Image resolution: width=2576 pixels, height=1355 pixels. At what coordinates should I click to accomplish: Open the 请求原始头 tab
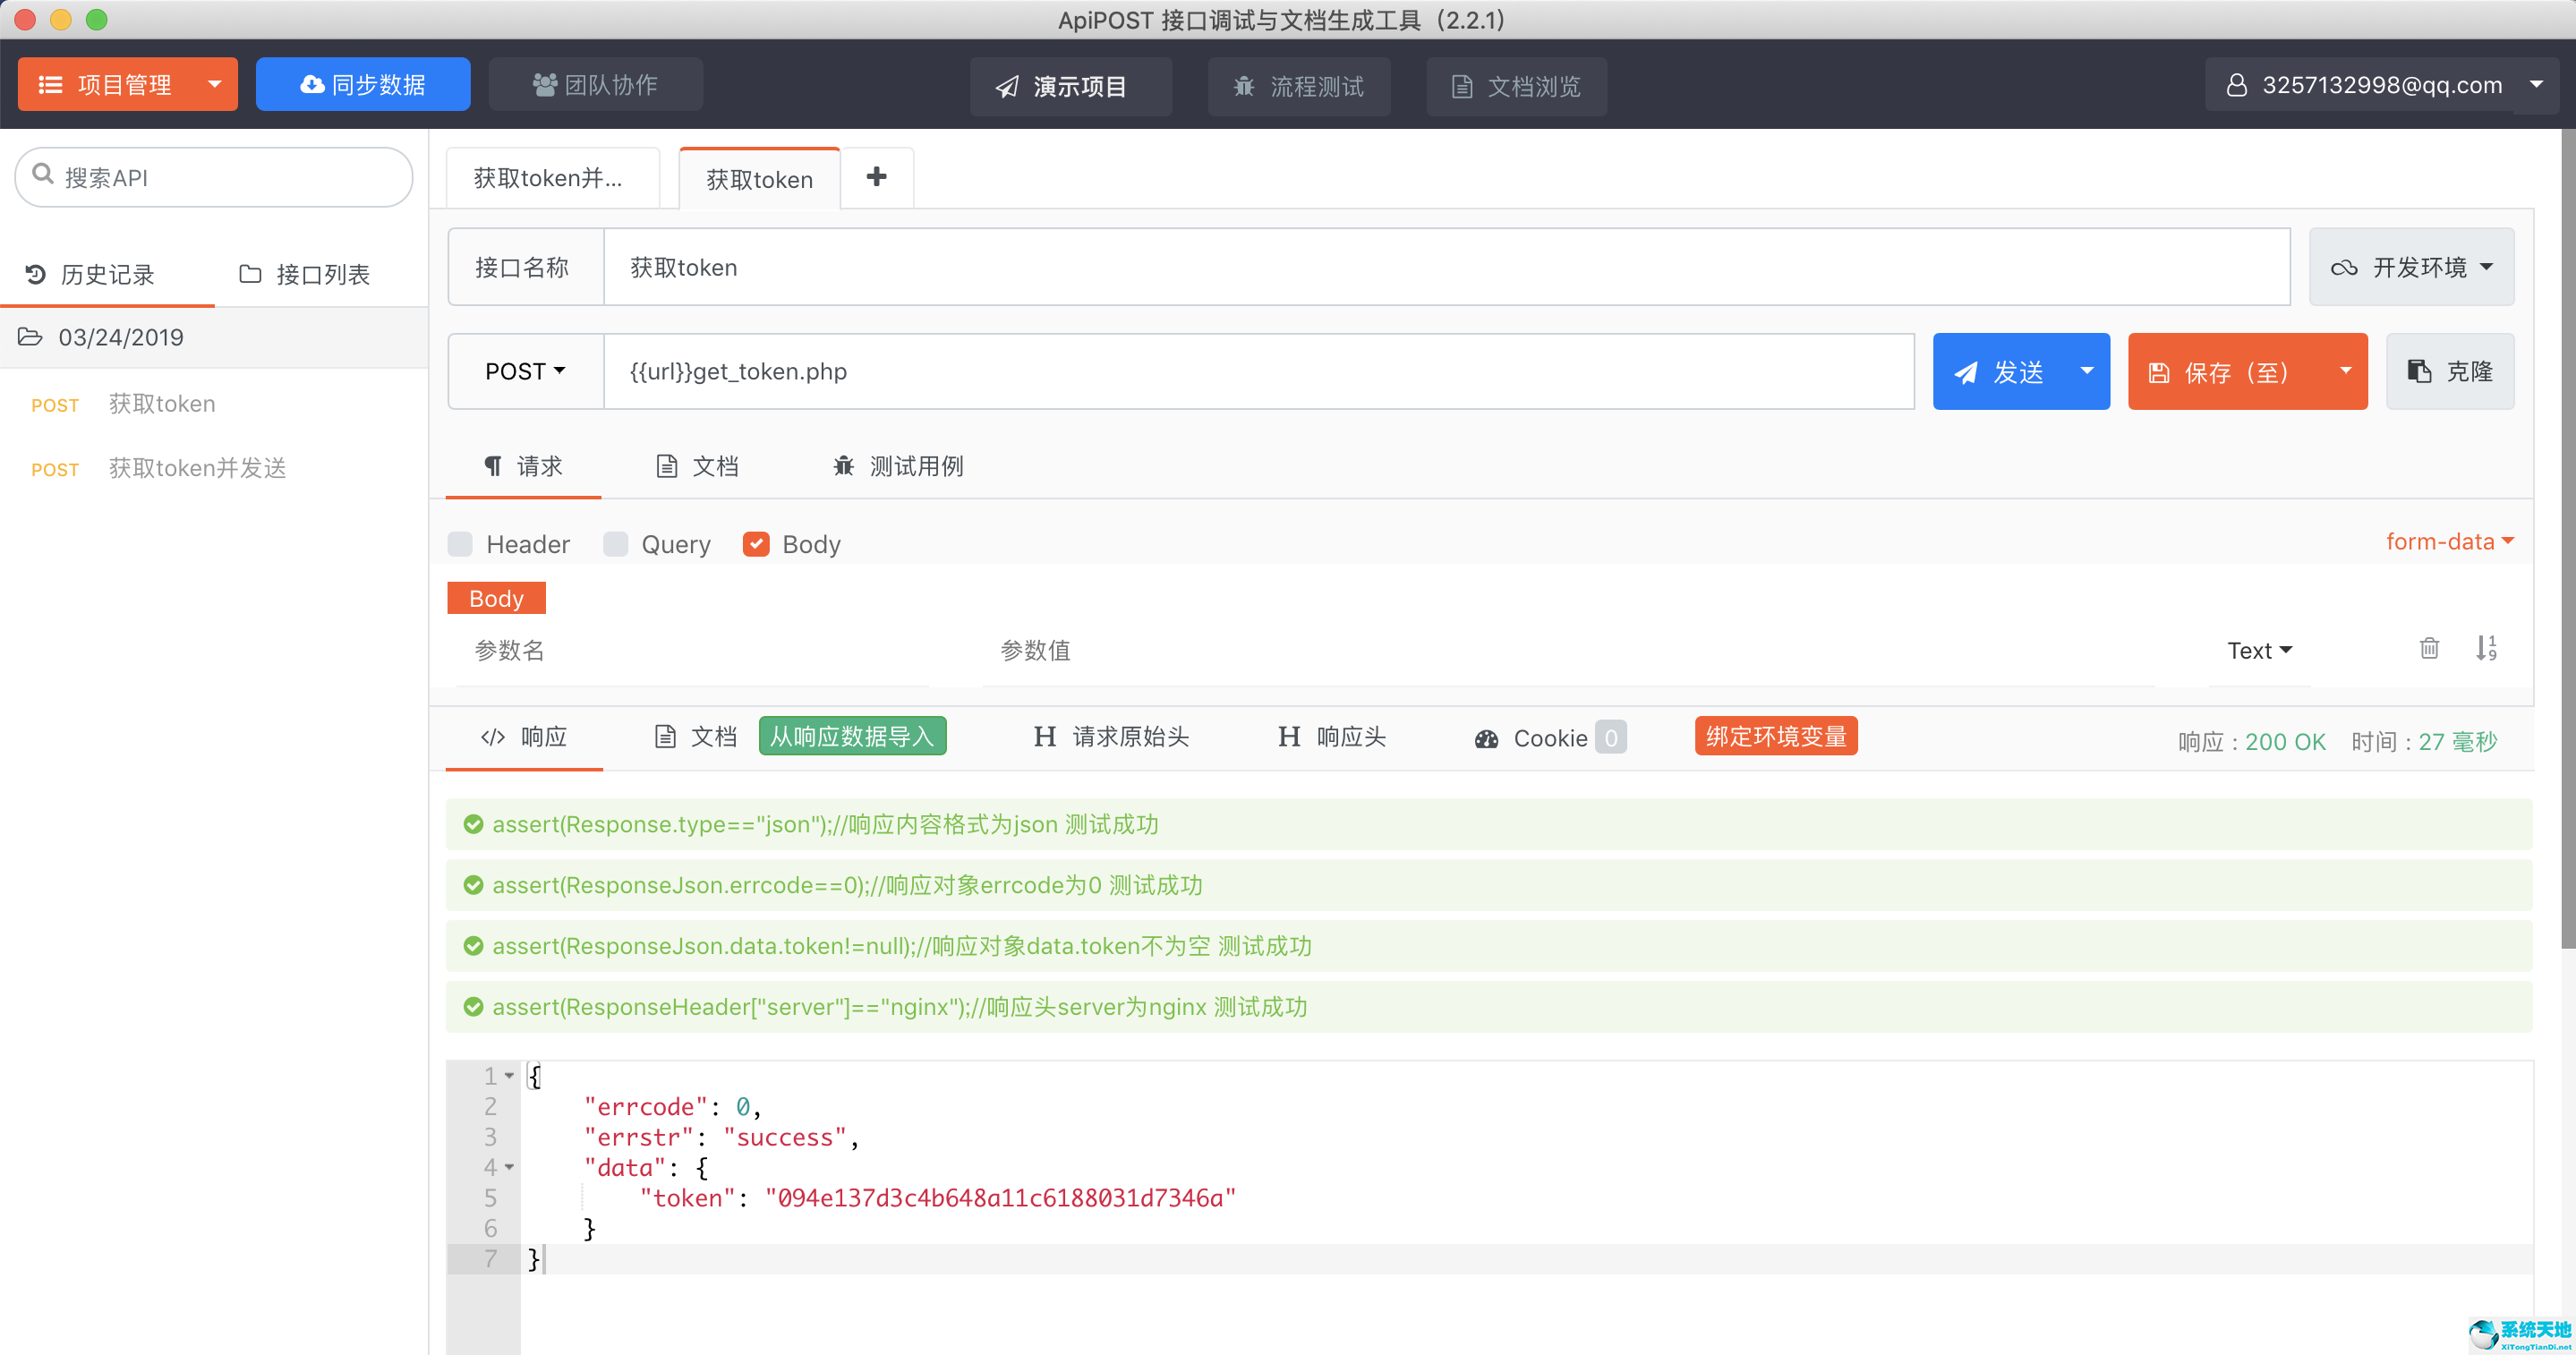tap(1111, 737)
